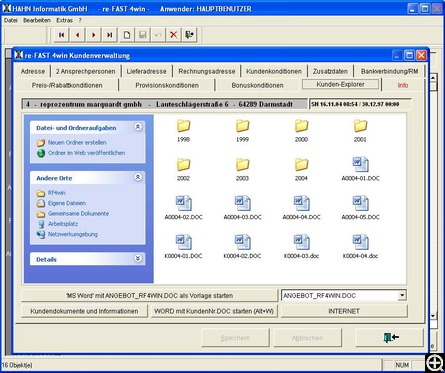Screen dimensions: 445x373
Task: Click WORD mit KundenNr.DOC starten button
Action: [214, 311]
